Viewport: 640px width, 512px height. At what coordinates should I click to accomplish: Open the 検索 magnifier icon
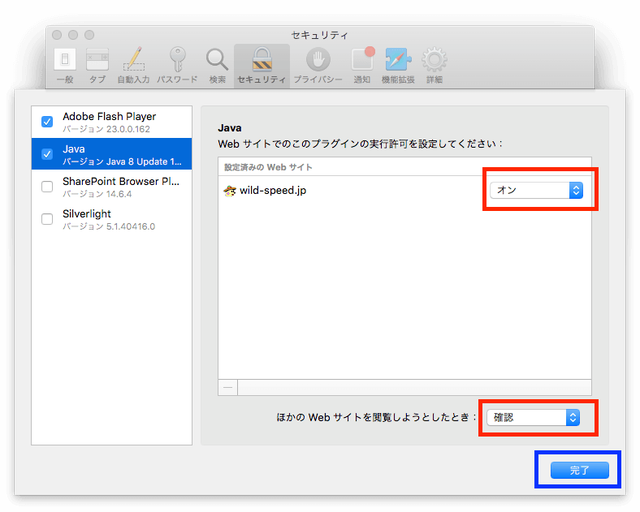[217, 65]
